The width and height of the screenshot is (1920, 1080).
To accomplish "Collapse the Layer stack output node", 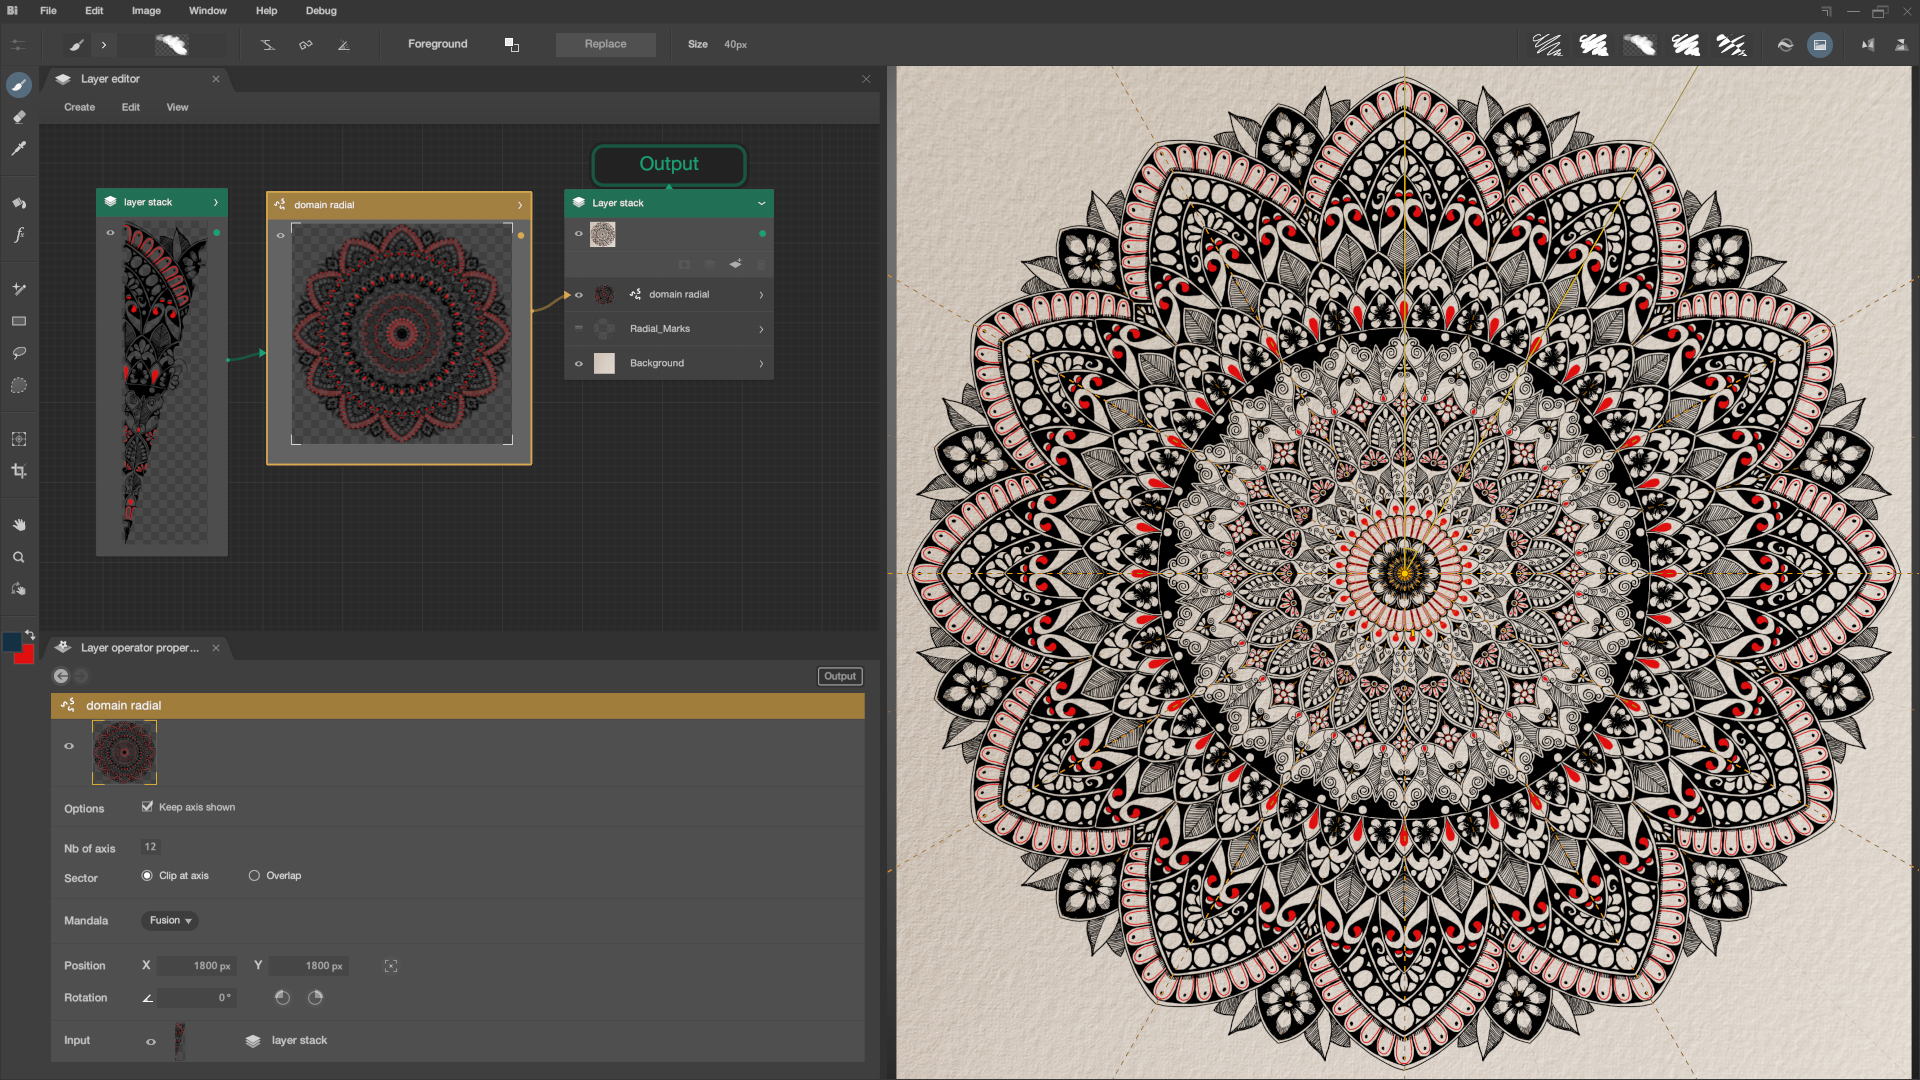I will pos(762,203).
